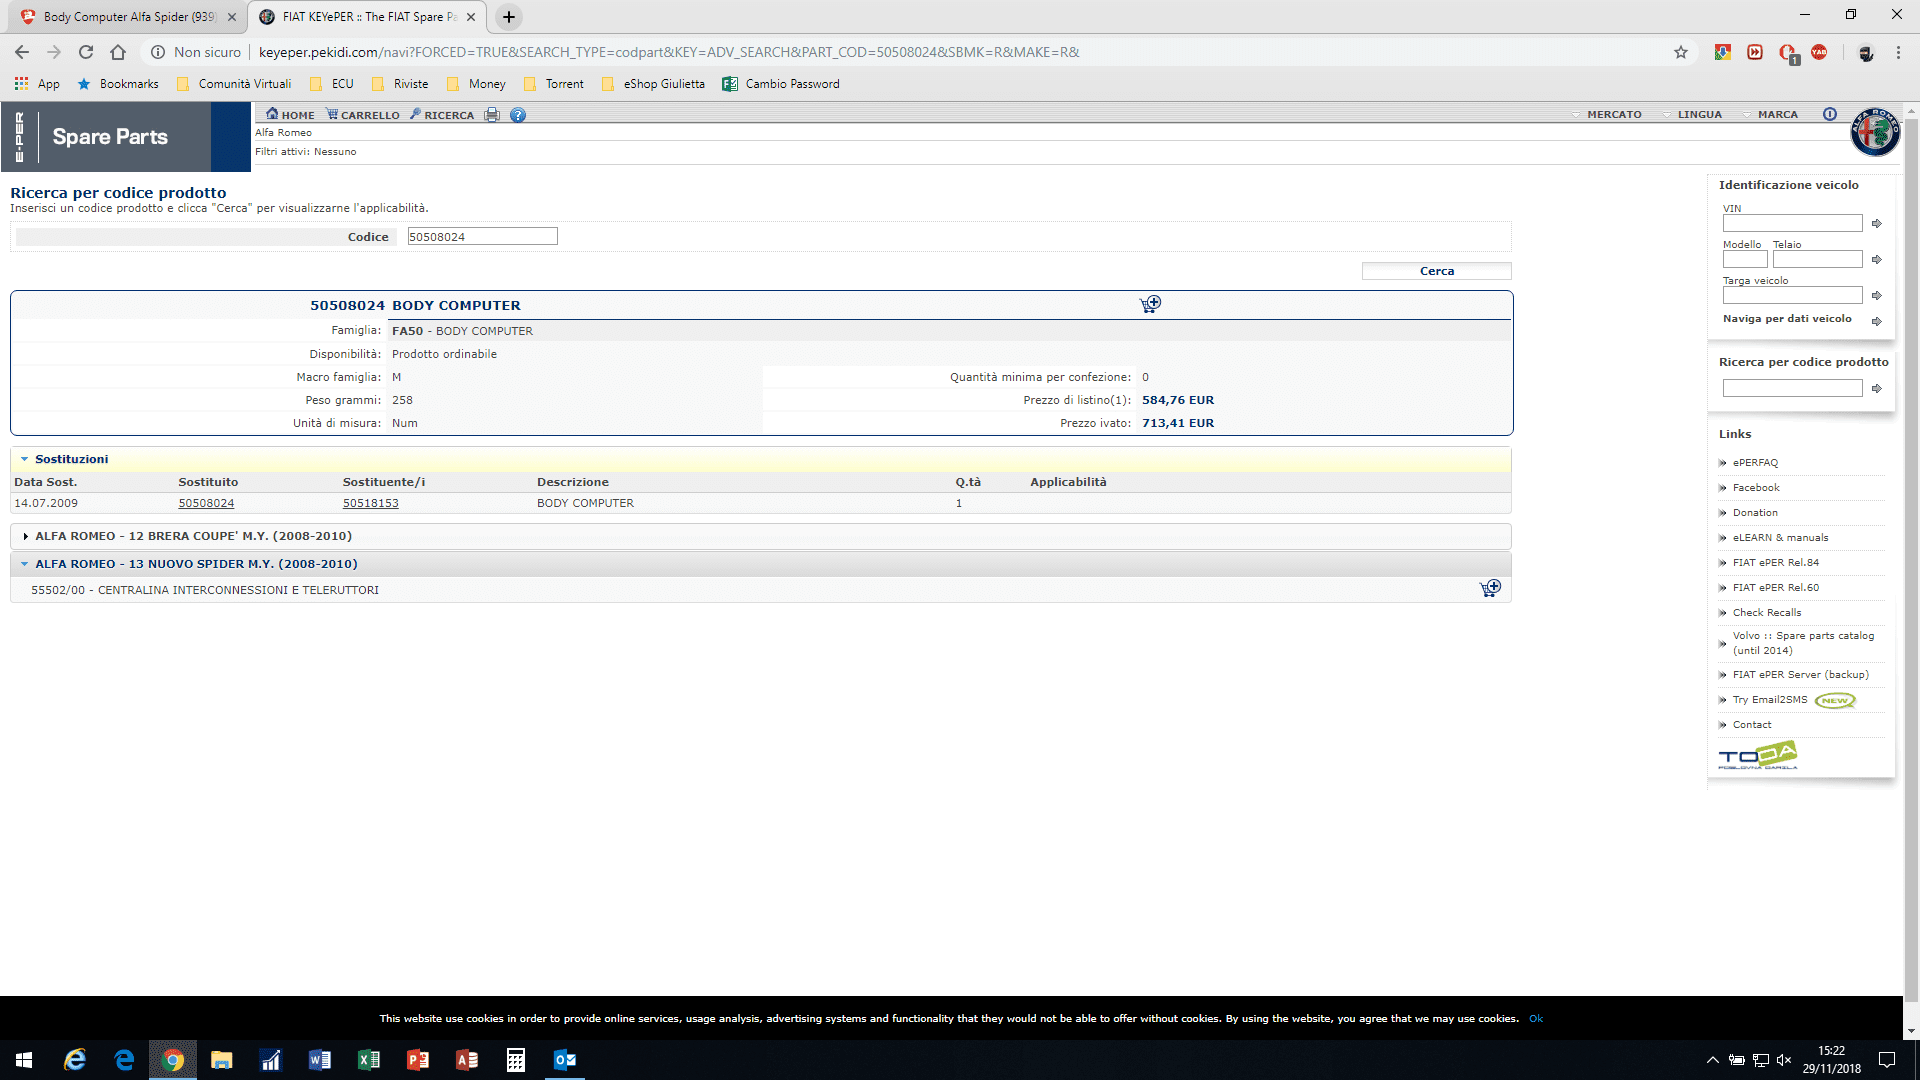Open Windows Start menu
This screenshot has width=1920, height=1080.
[24, 1060]
